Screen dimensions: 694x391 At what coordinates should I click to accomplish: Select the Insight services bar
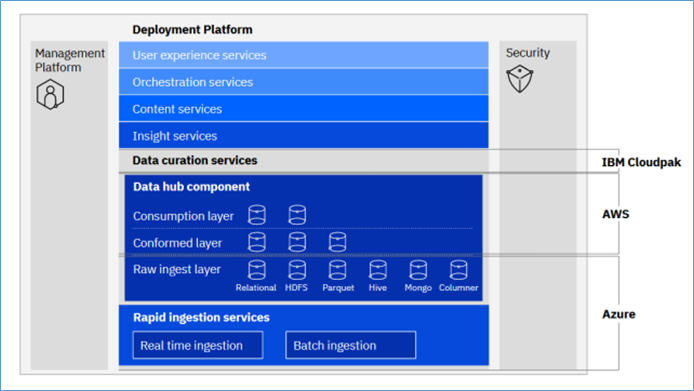[304, 135]
